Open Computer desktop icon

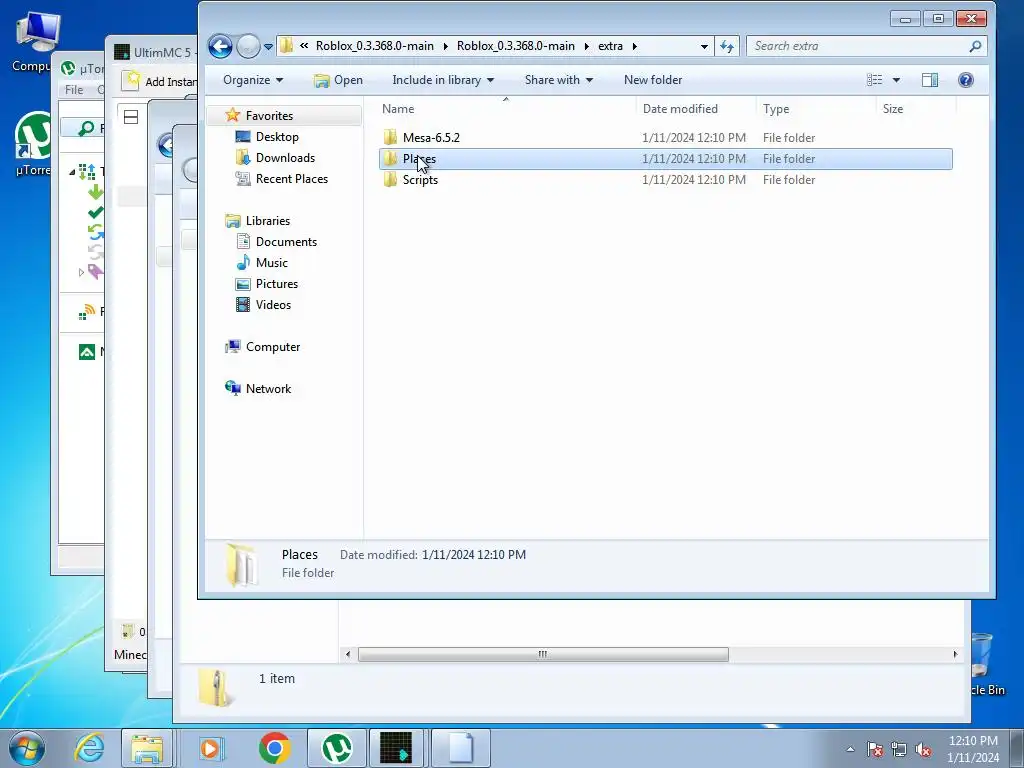coord(33,41)
